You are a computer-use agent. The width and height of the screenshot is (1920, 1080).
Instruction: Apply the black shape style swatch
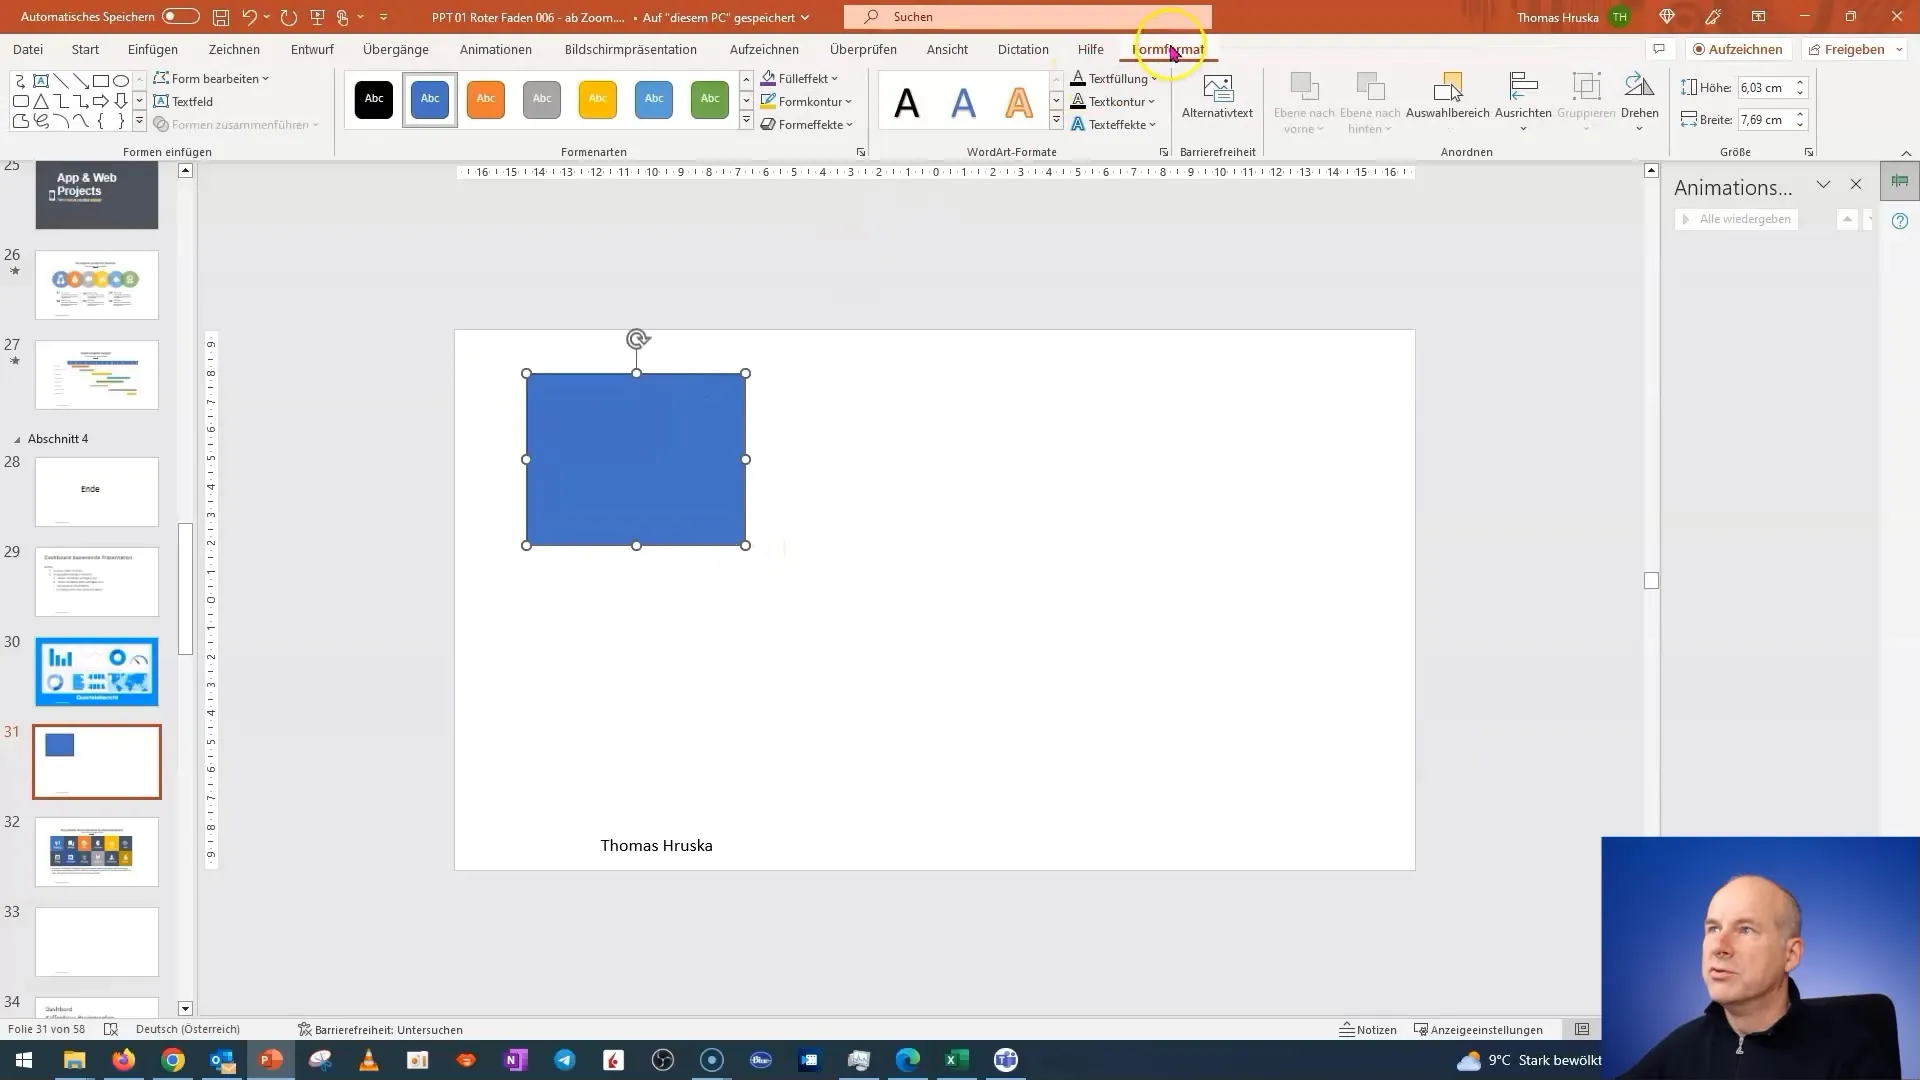coord(374,99)
